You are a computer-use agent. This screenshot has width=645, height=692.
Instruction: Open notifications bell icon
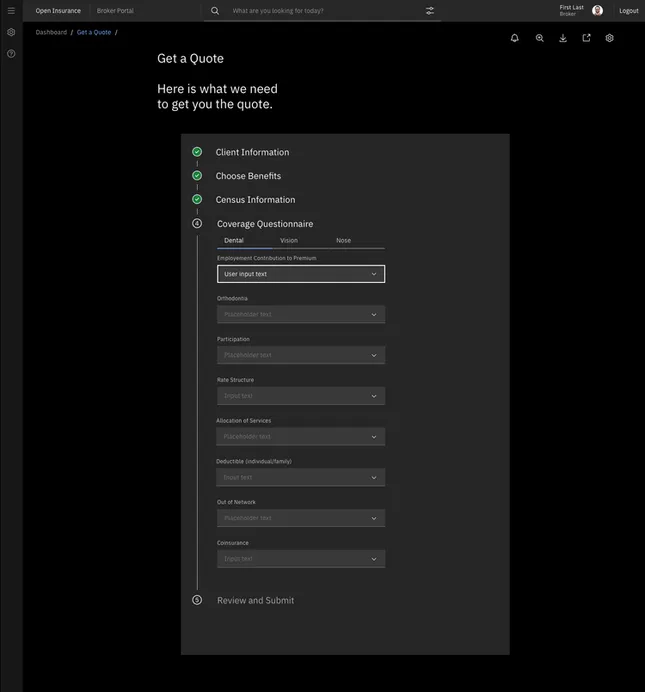pyautogui.click(x=514, y=38)
